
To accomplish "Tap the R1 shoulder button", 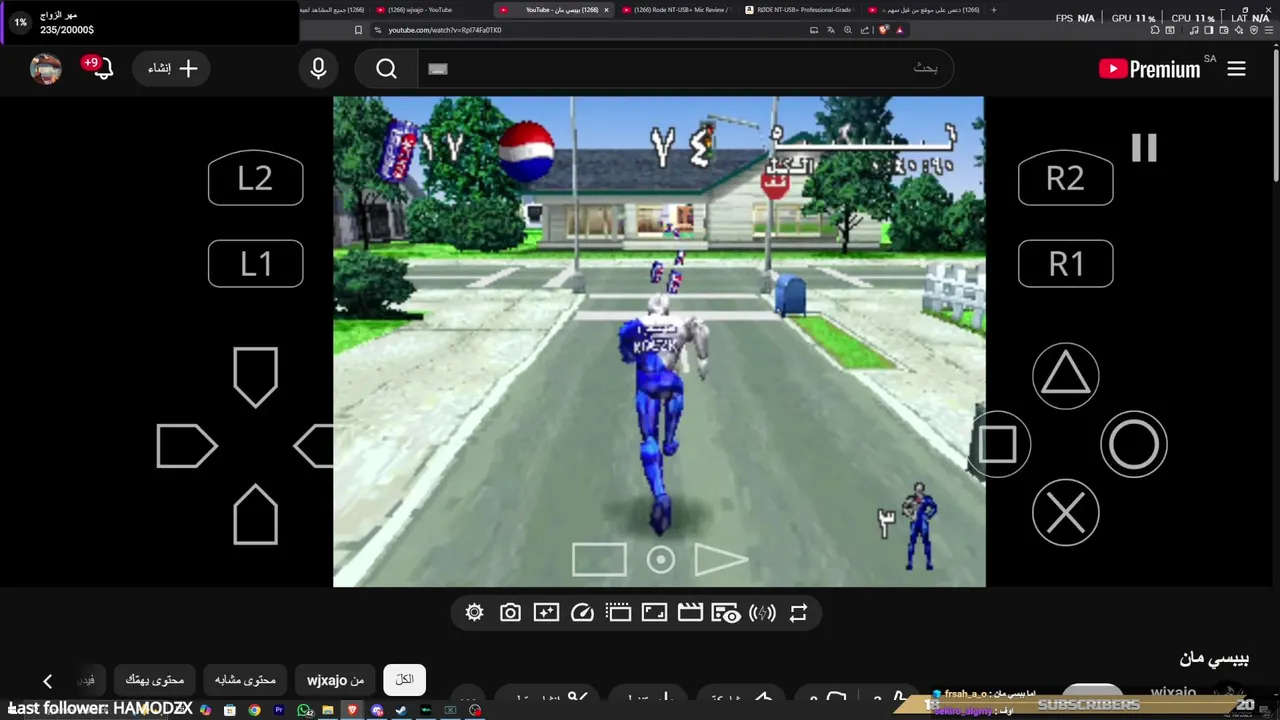I will click(1065, 264).
